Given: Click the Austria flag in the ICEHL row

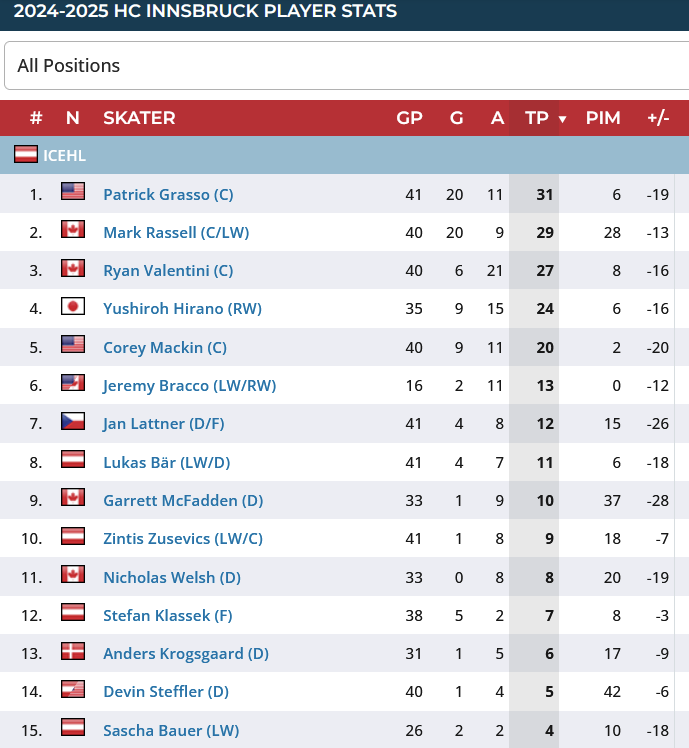Looking at the screenshot, I should click(x=26, y=155).
